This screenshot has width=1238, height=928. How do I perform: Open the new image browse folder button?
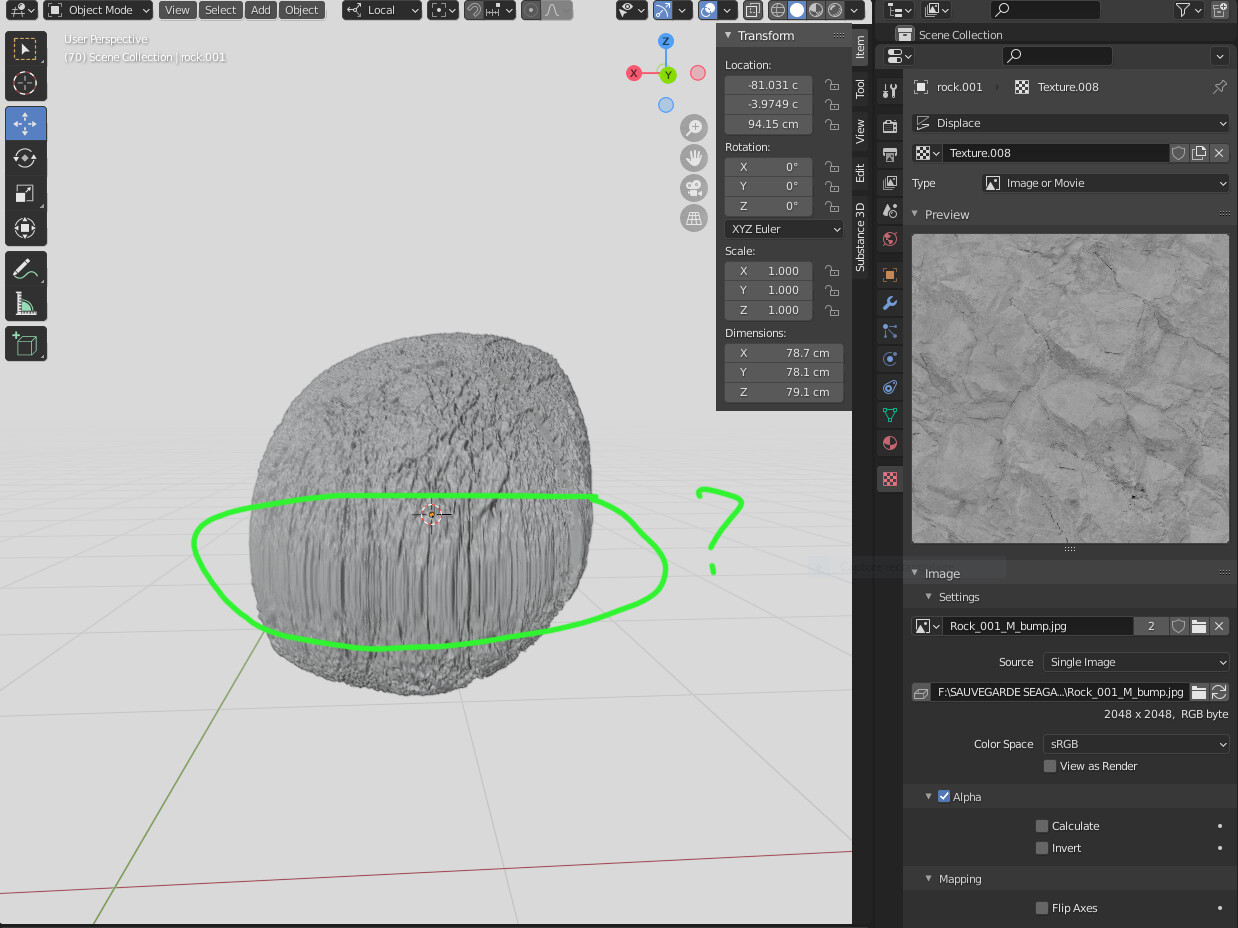[1200, 625]
